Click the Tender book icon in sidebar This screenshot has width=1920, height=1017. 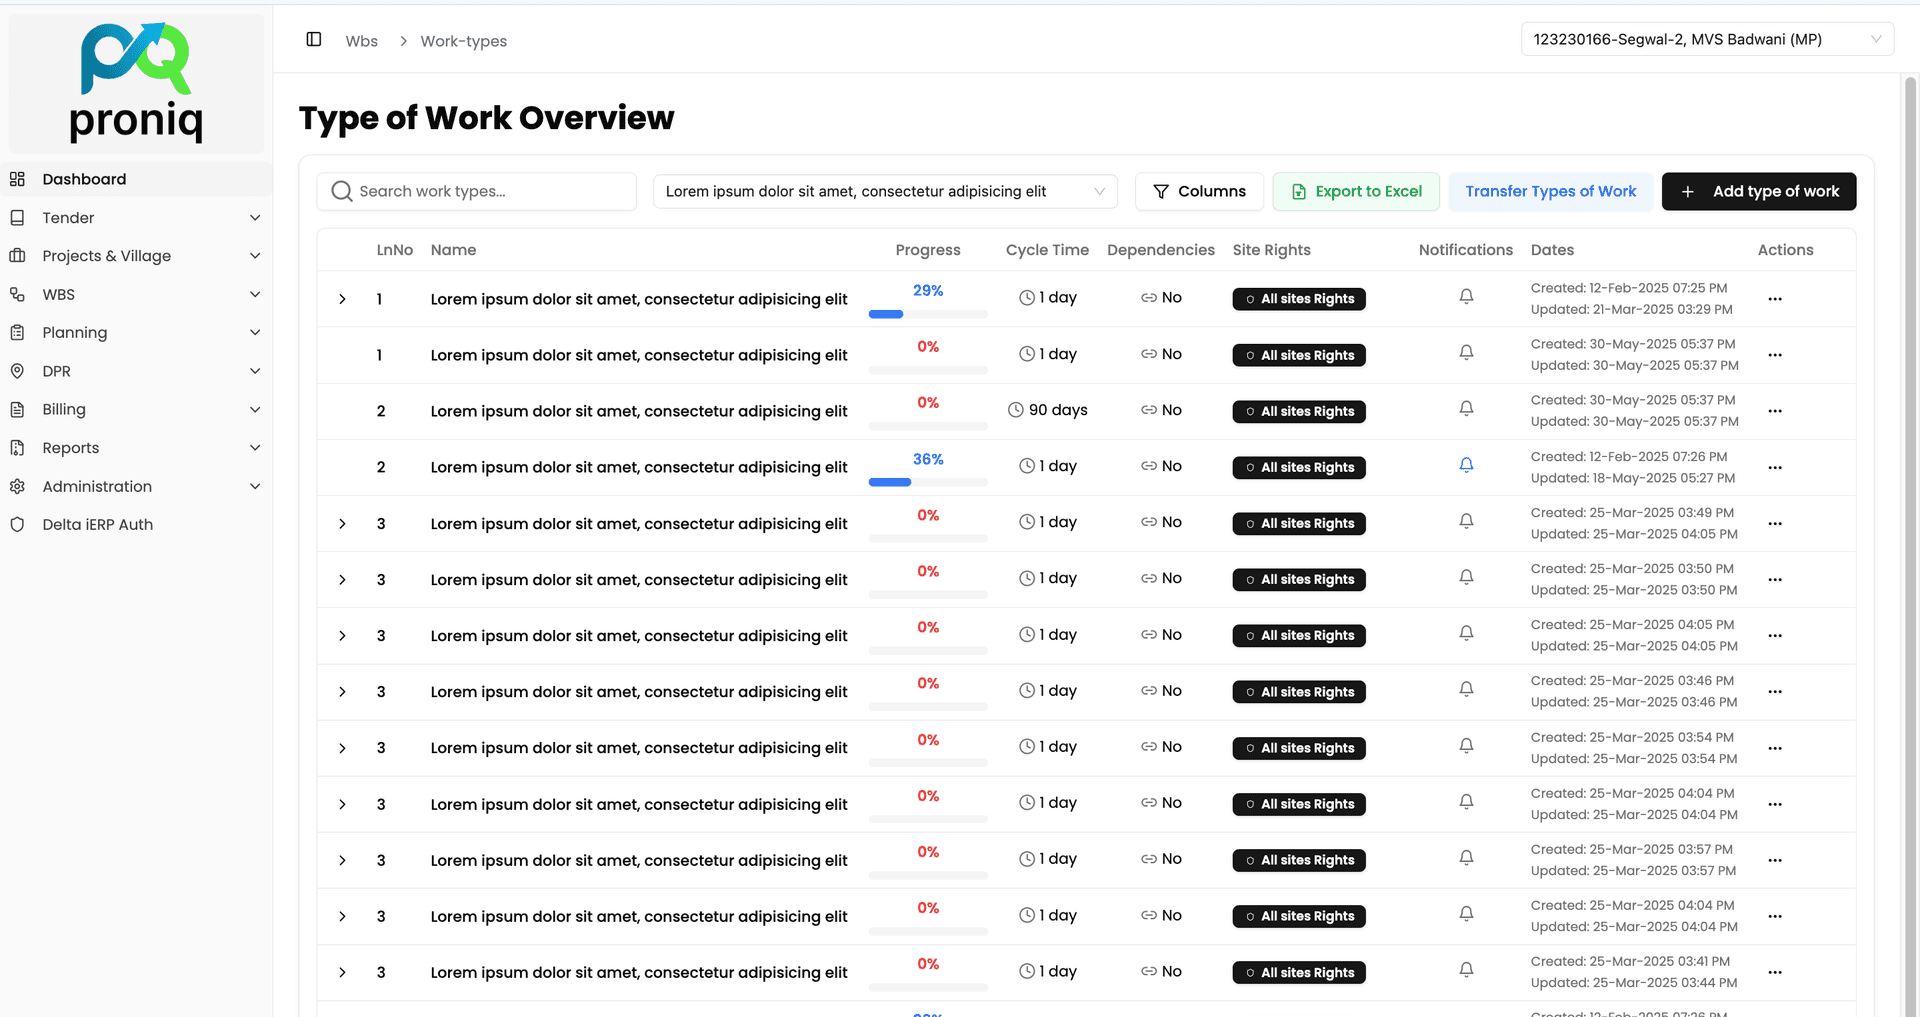click(17, 217)
